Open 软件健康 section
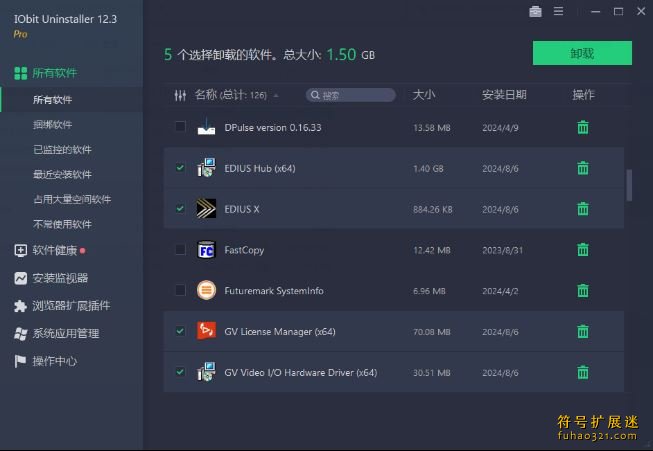Screen dimensions: 653x451 click(55, 250)
